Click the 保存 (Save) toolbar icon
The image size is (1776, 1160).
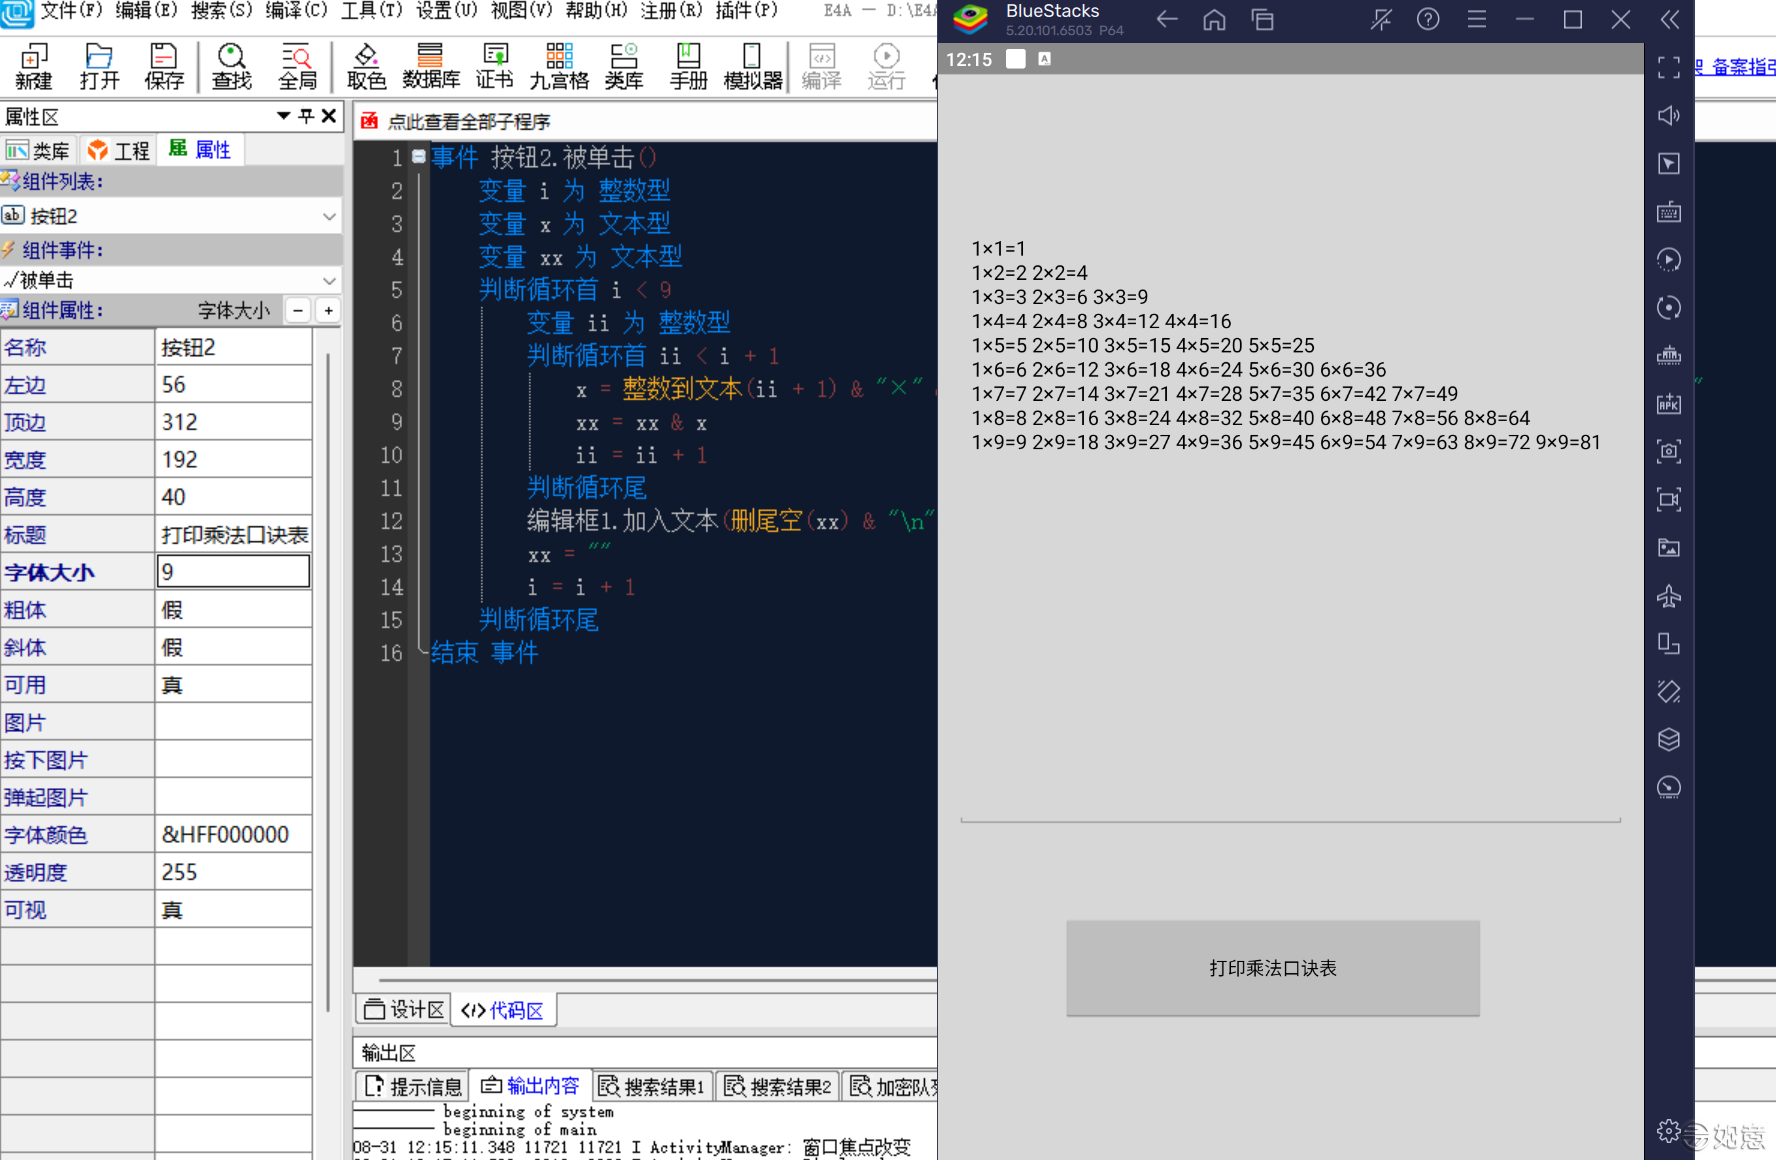[164, 66]
